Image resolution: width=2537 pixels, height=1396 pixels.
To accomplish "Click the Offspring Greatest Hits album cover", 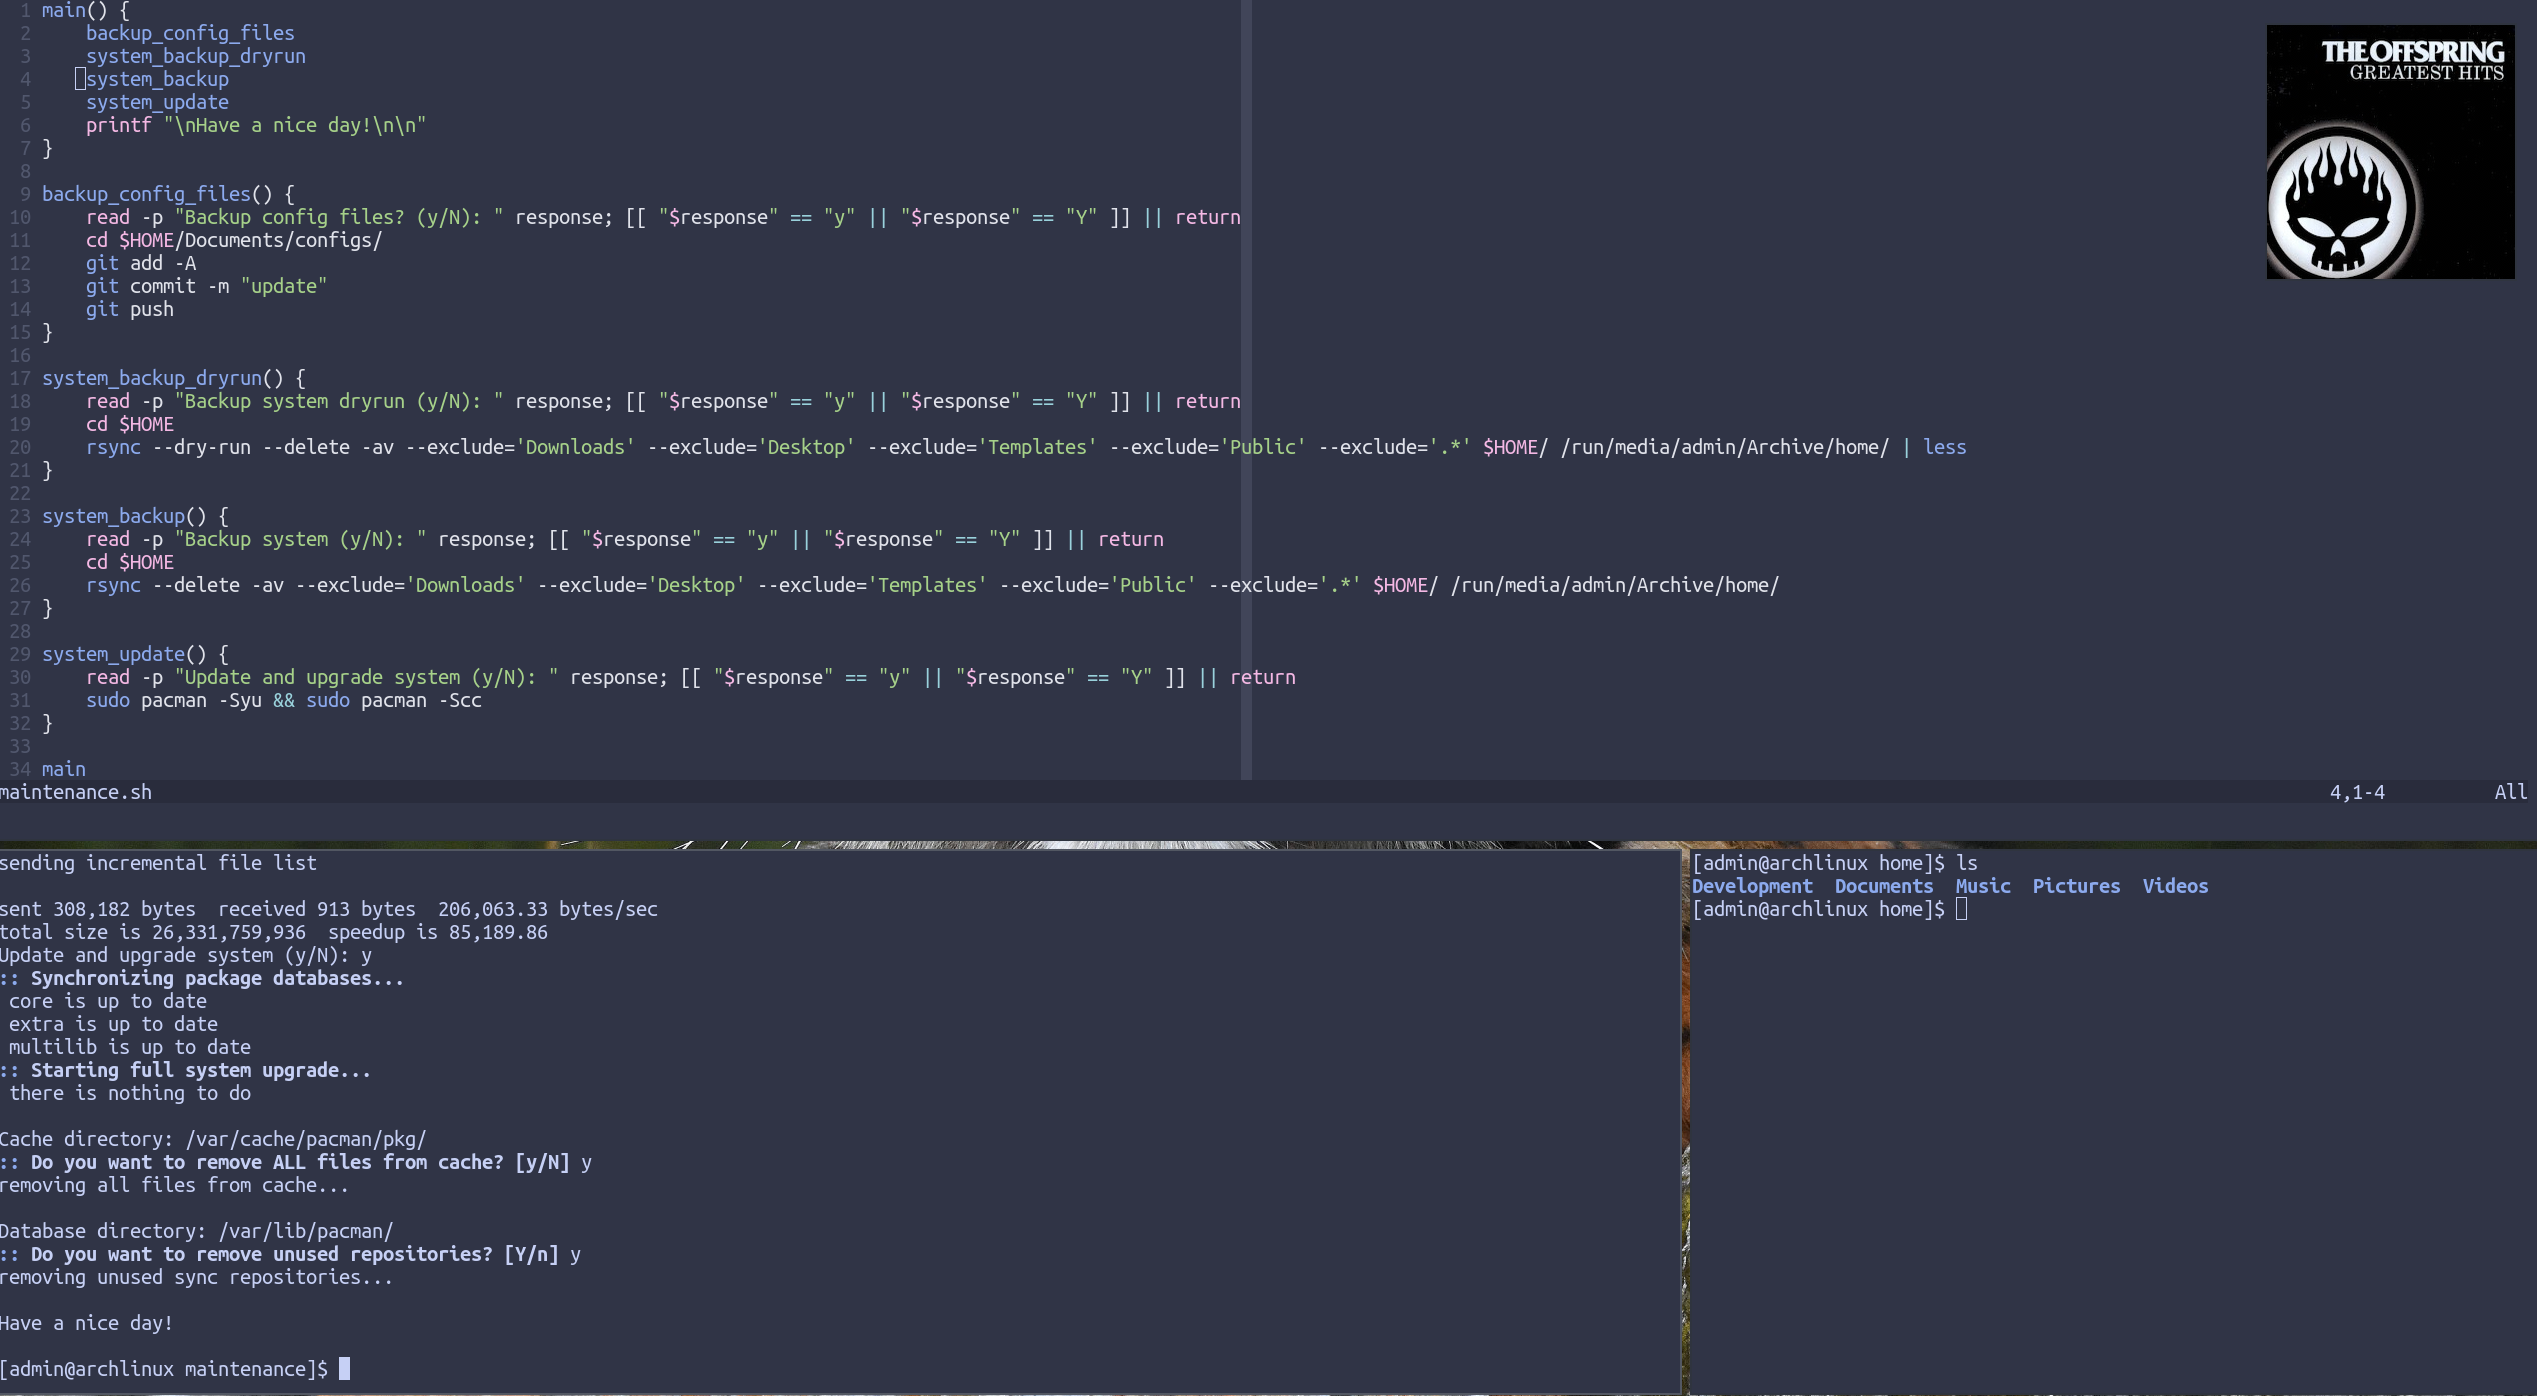I will click(2390, 152).
